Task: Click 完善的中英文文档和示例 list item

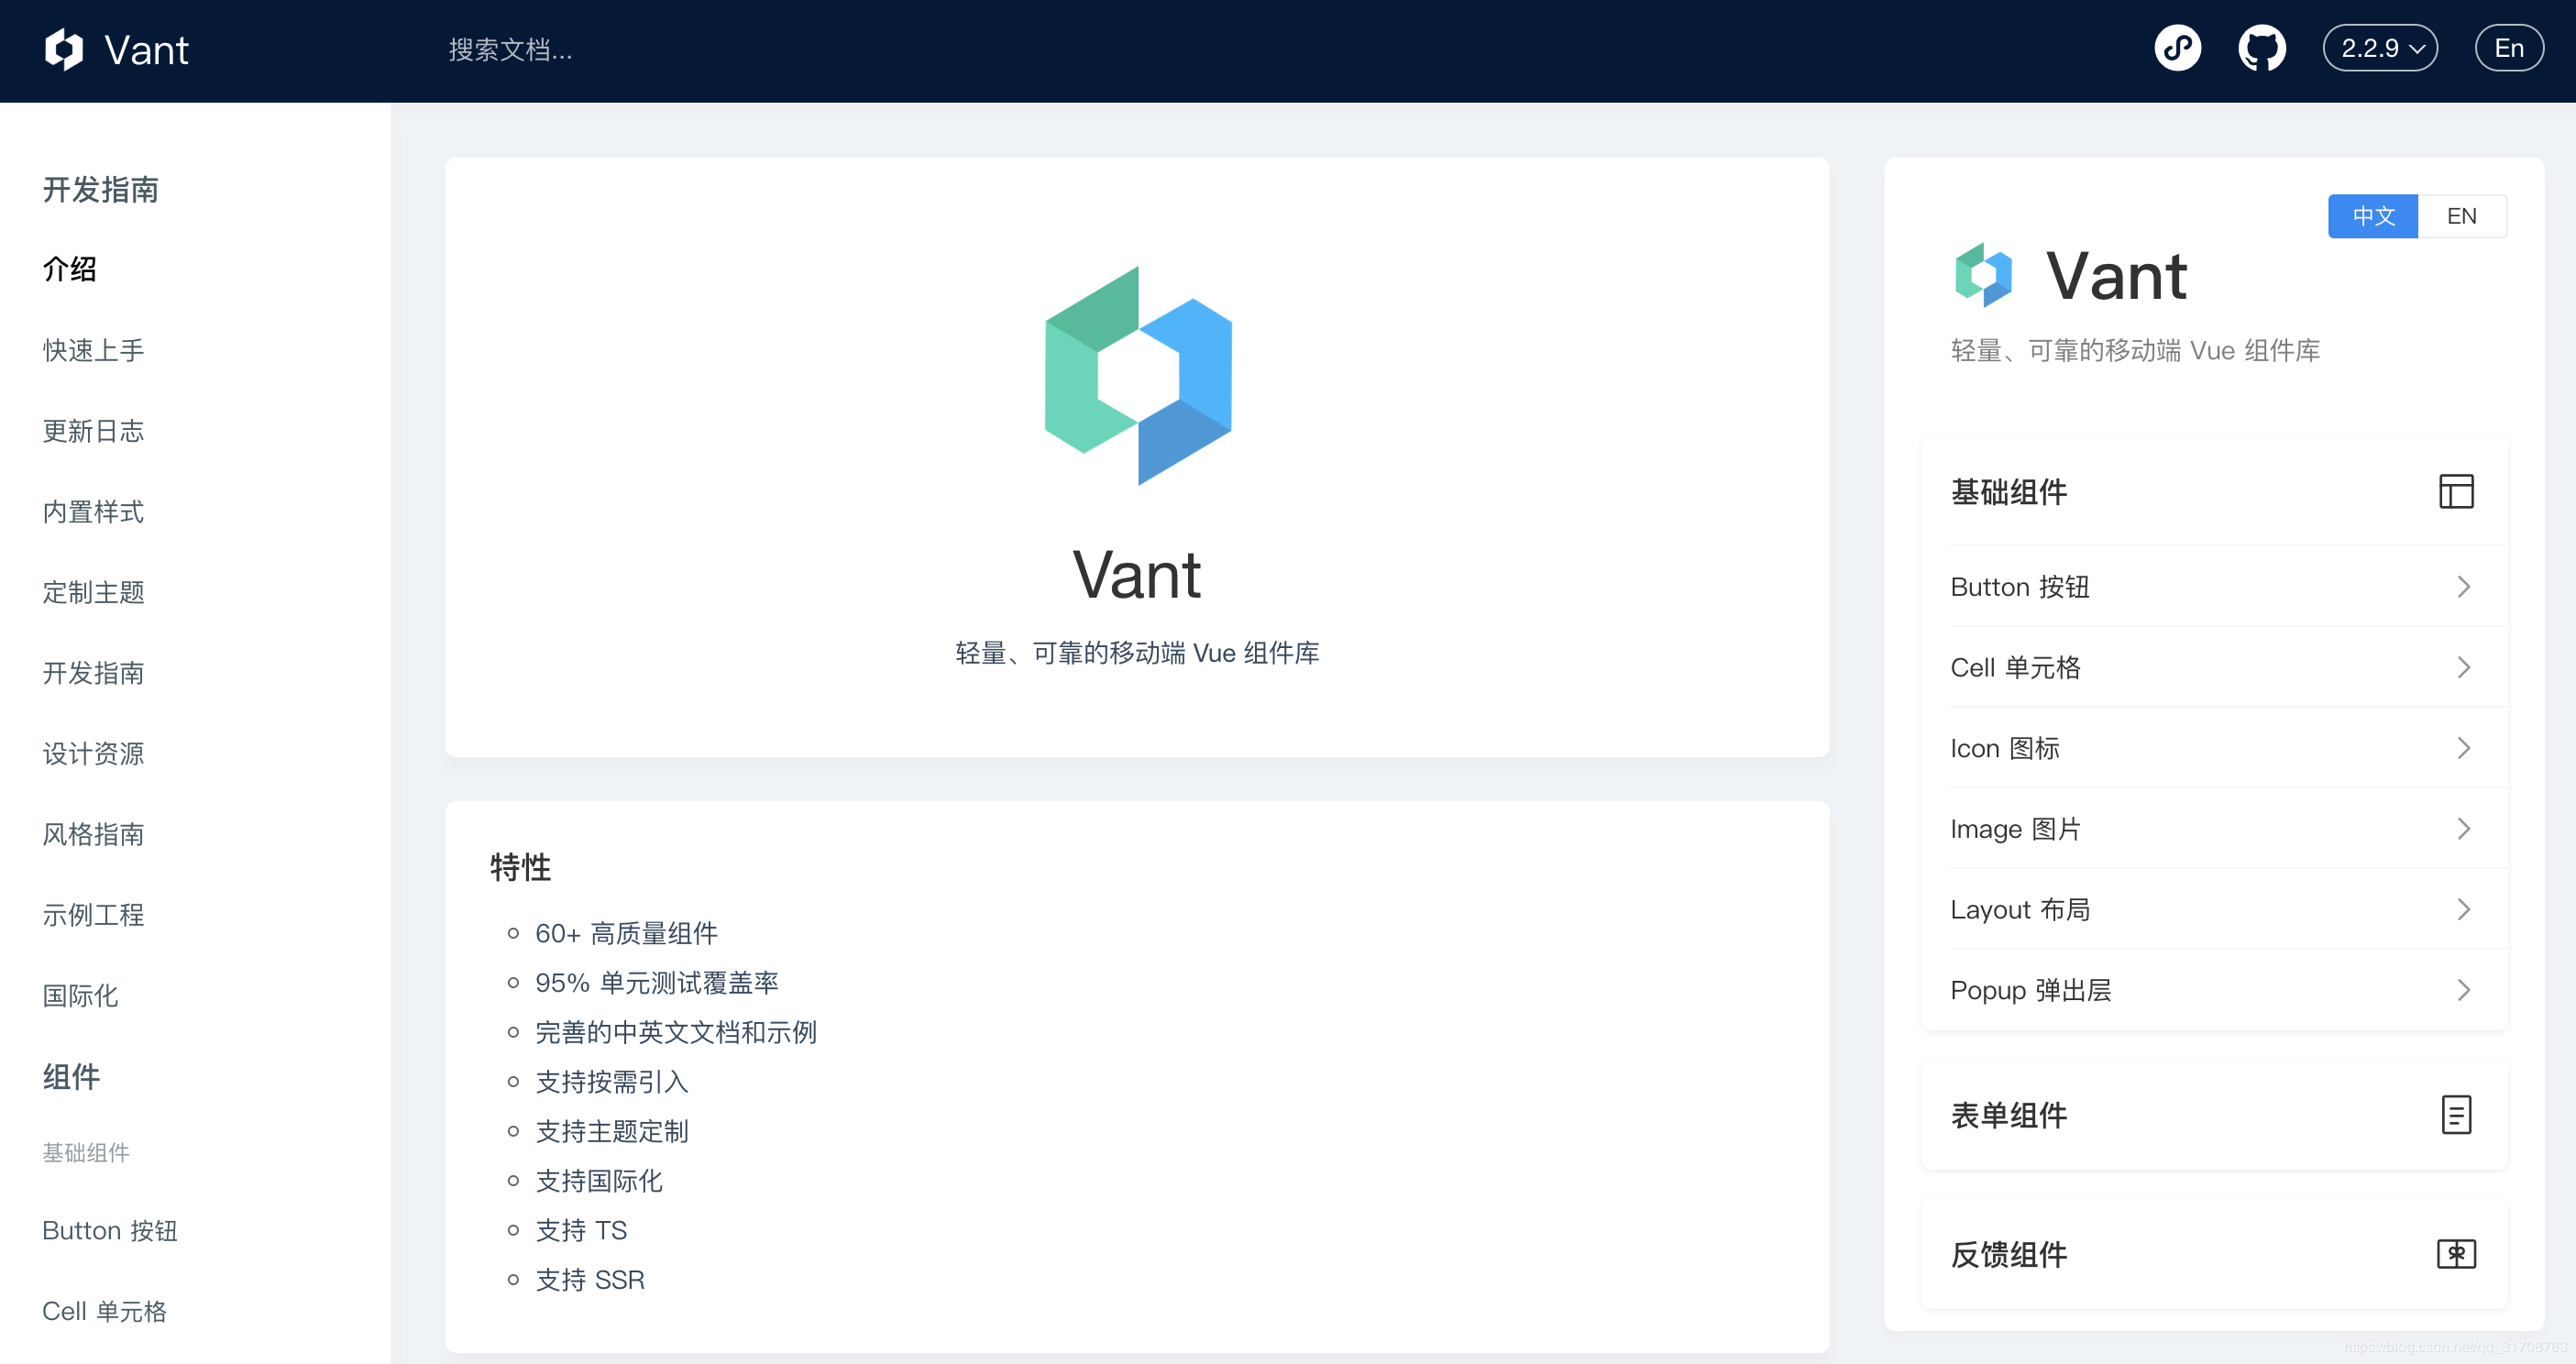Action: [x=676, y=1032]
